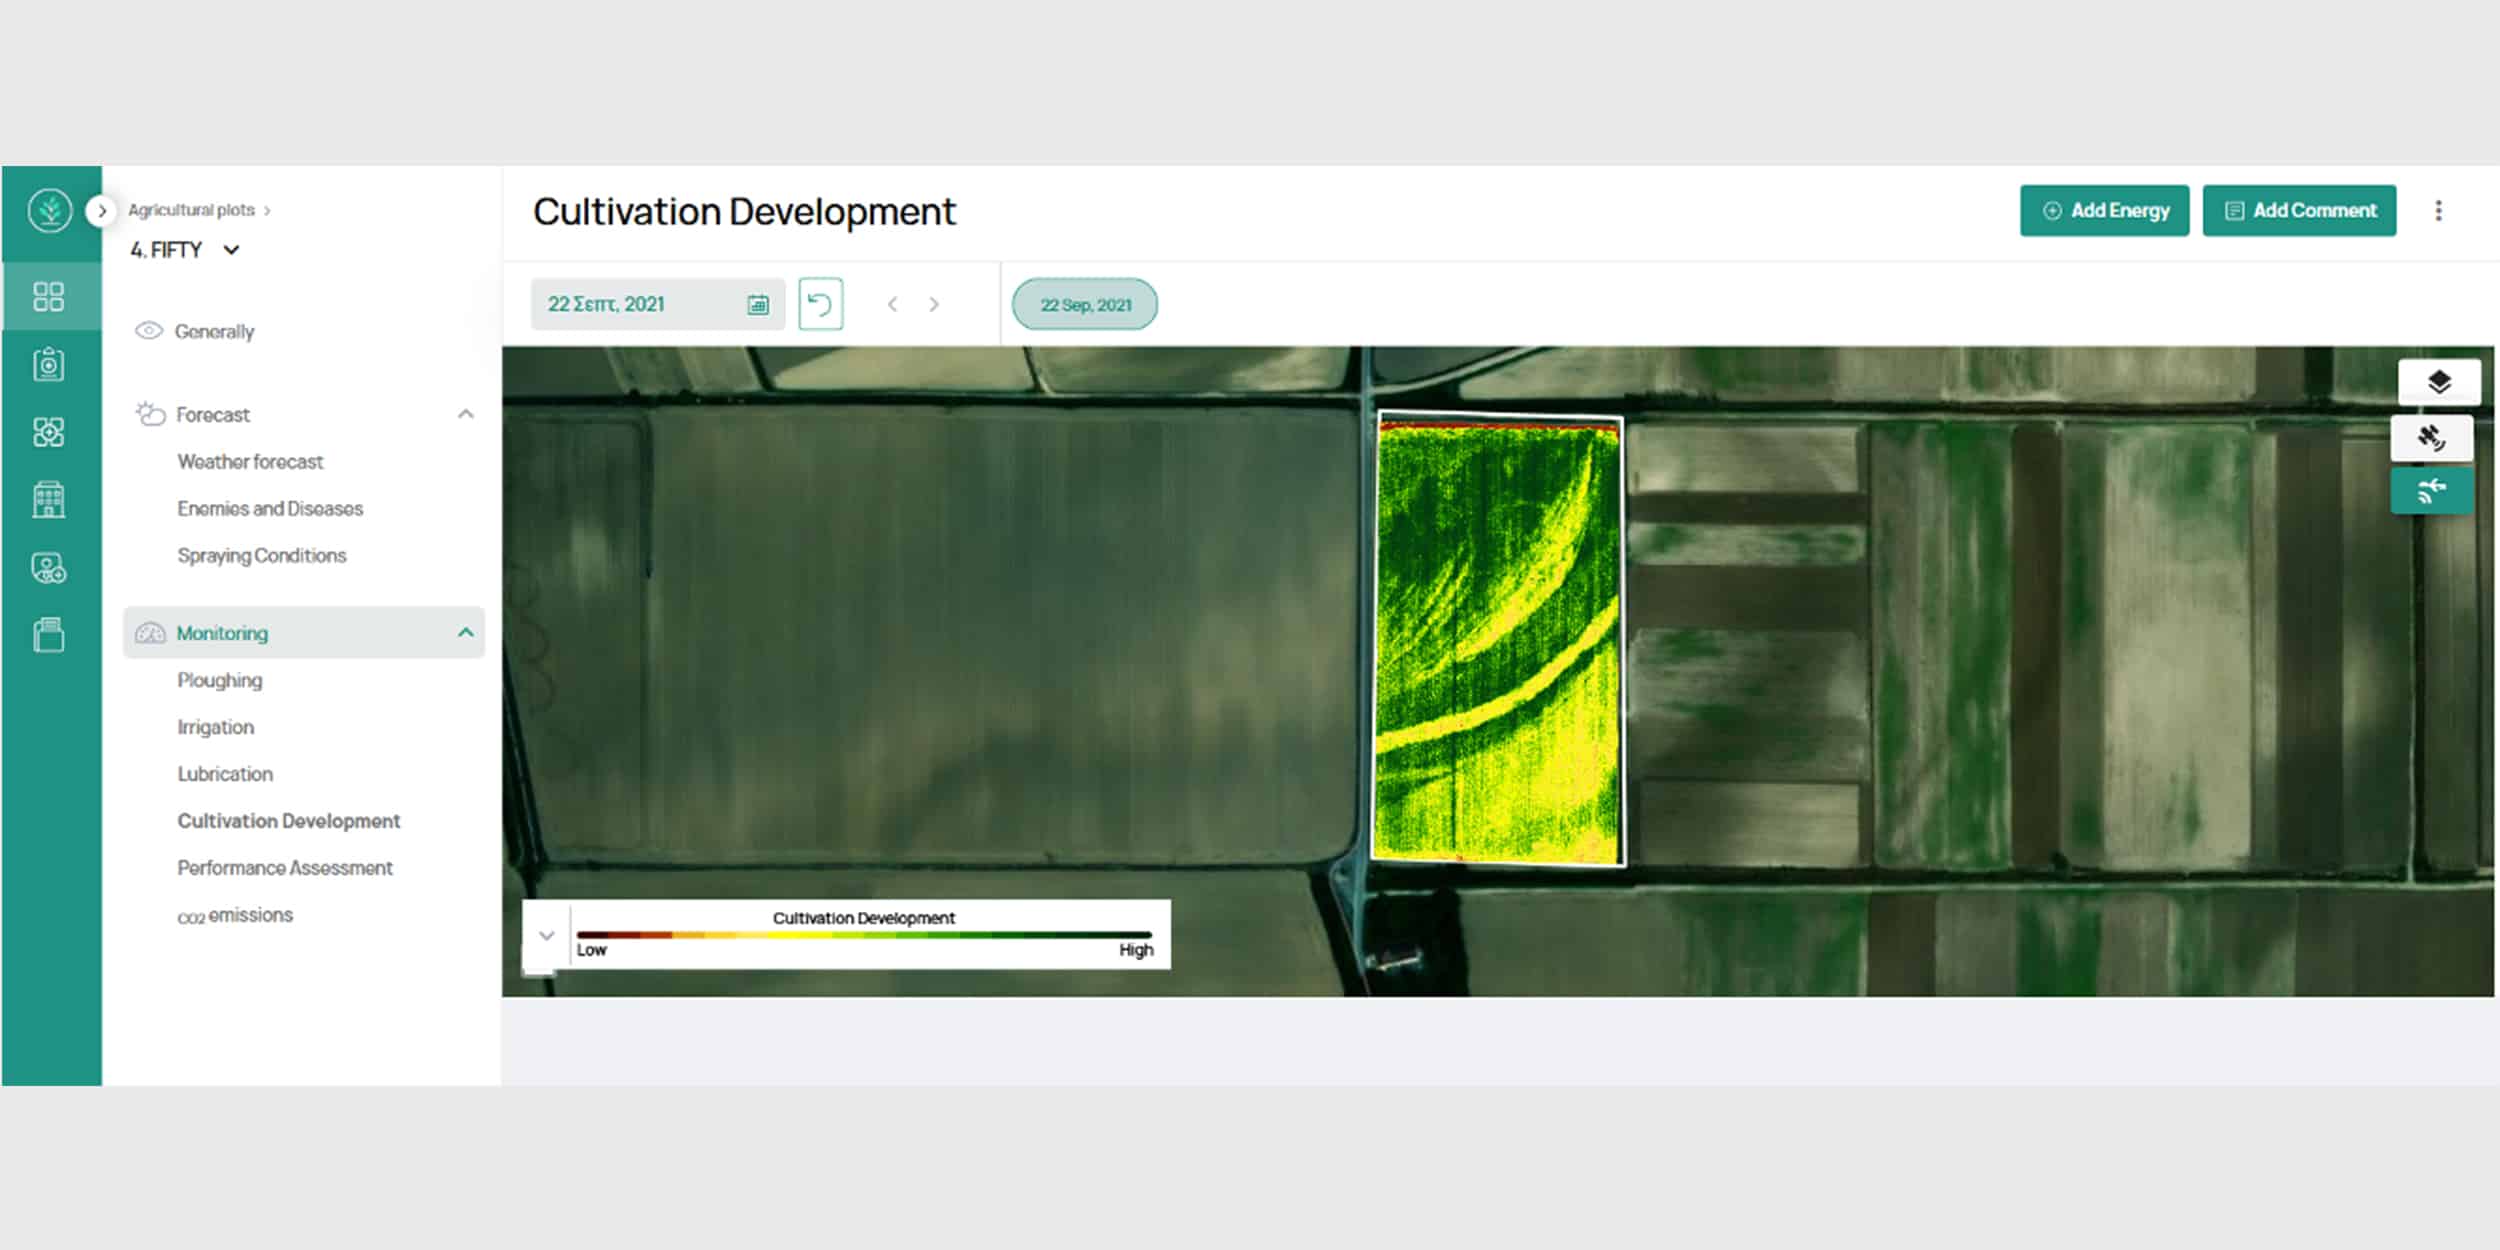This screenshot has height=1250, width=2500.
Task: Select Irrigation in Monitoring menu
Action: [216, 727]
